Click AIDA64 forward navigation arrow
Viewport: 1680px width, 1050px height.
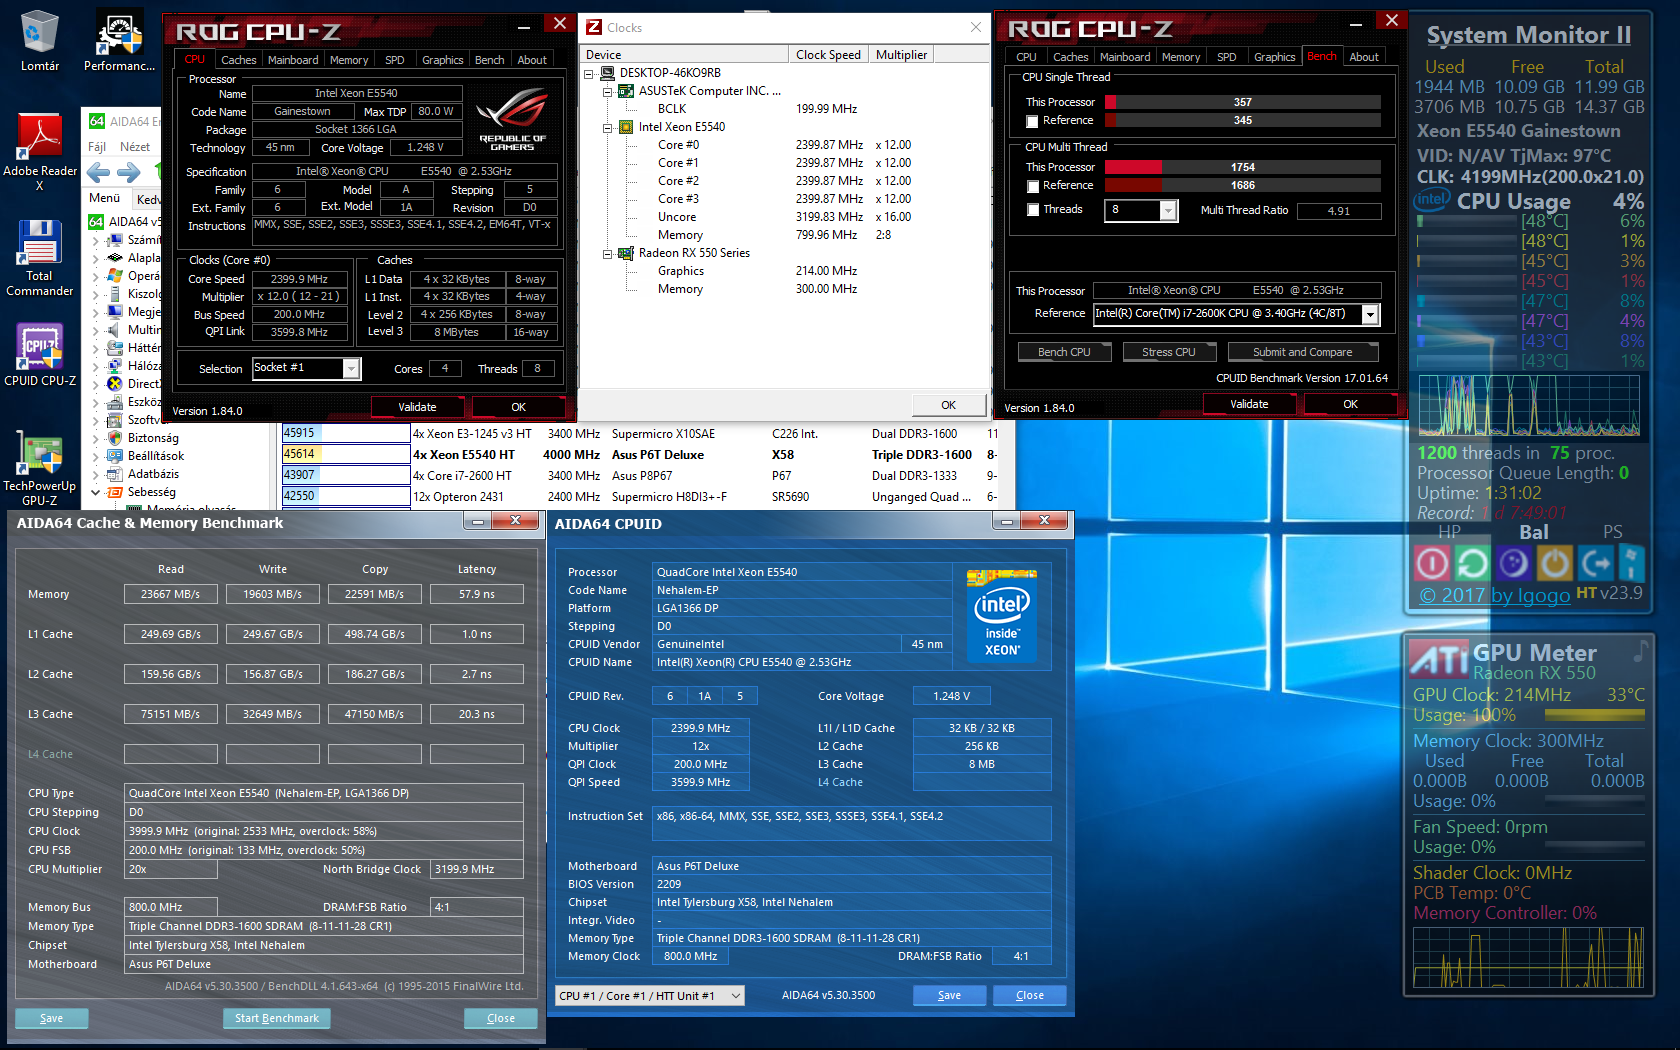tap(129, 172)
